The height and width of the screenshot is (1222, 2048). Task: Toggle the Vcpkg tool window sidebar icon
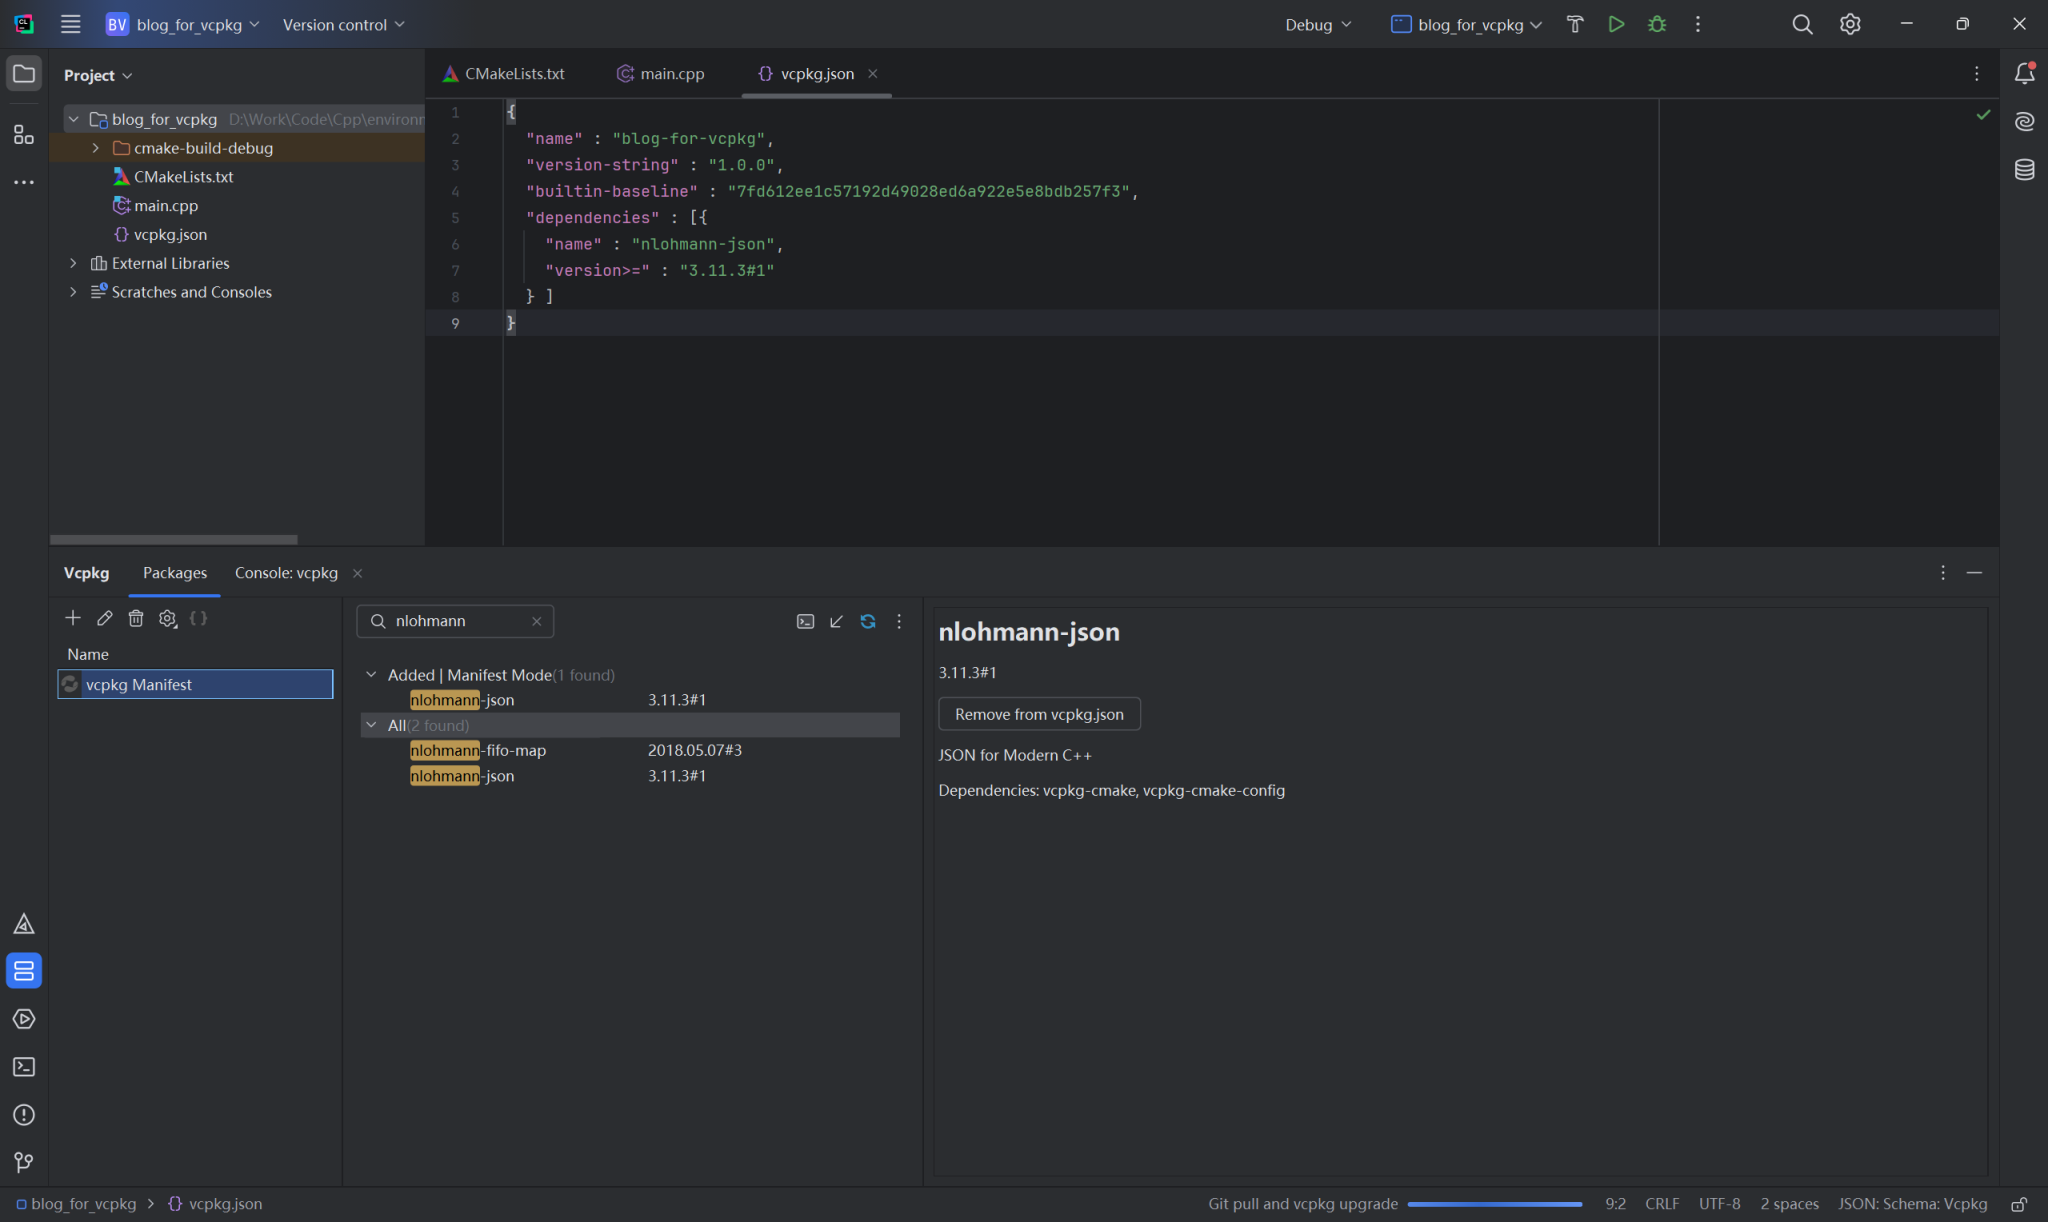23,969
